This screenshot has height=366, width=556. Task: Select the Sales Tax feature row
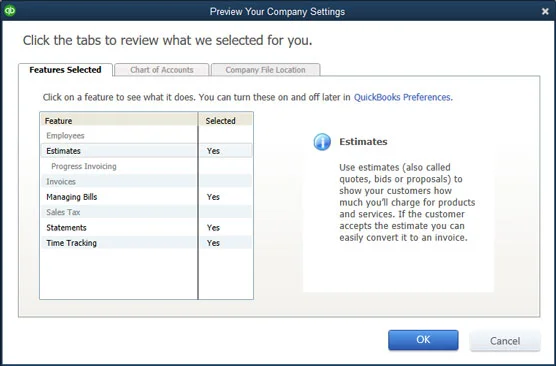146,212
